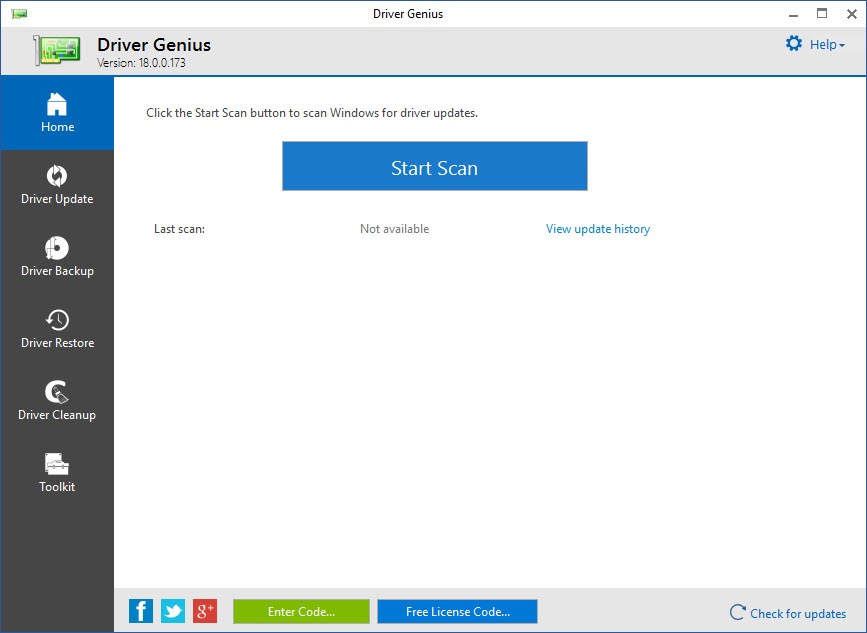The width and height of the screenshot is (867, 633).
Task: Click the Free License Code button
Action: click(457, 611)
